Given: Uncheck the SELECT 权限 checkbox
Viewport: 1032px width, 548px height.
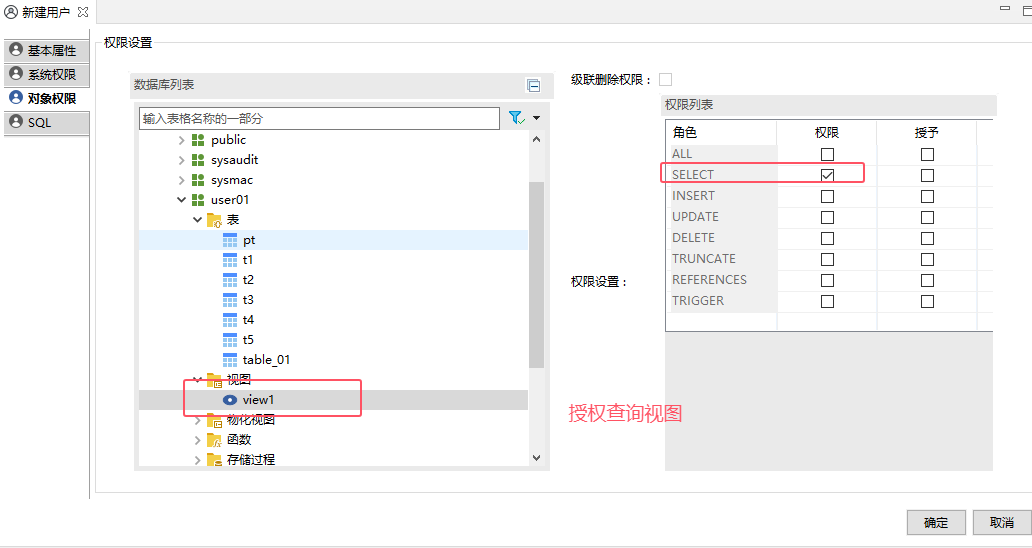Looking at the screenshot, I should tap(827, 175).
